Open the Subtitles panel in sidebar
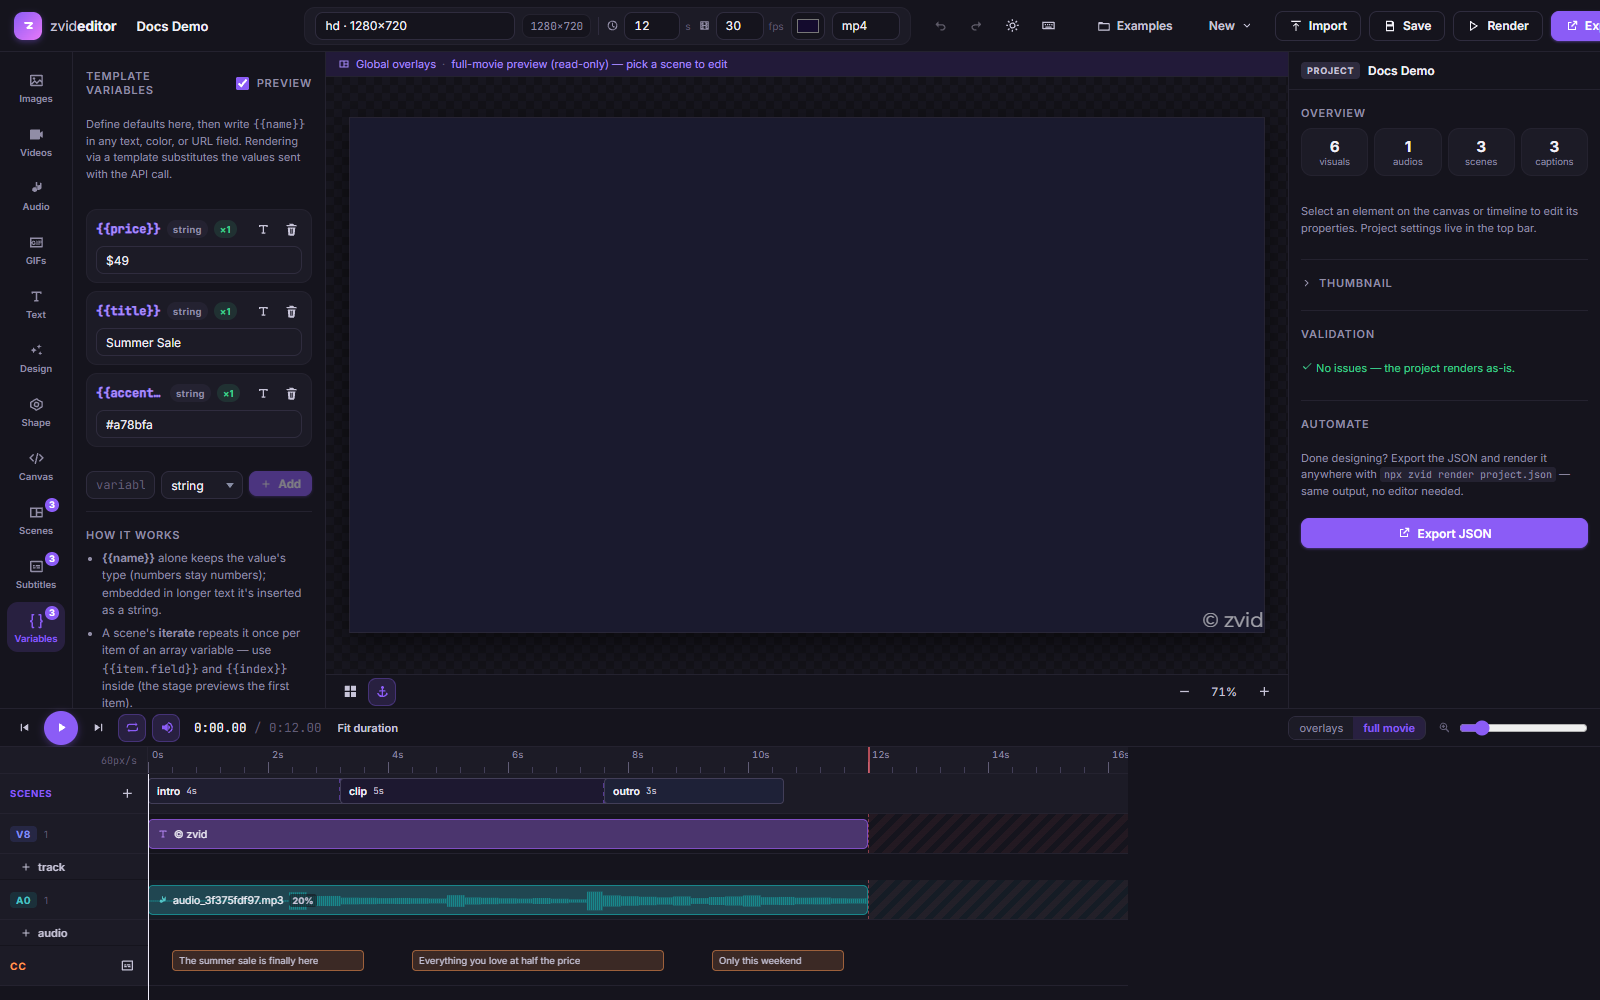Viewport: 1600px width, 1000px height. pos(36,574)
